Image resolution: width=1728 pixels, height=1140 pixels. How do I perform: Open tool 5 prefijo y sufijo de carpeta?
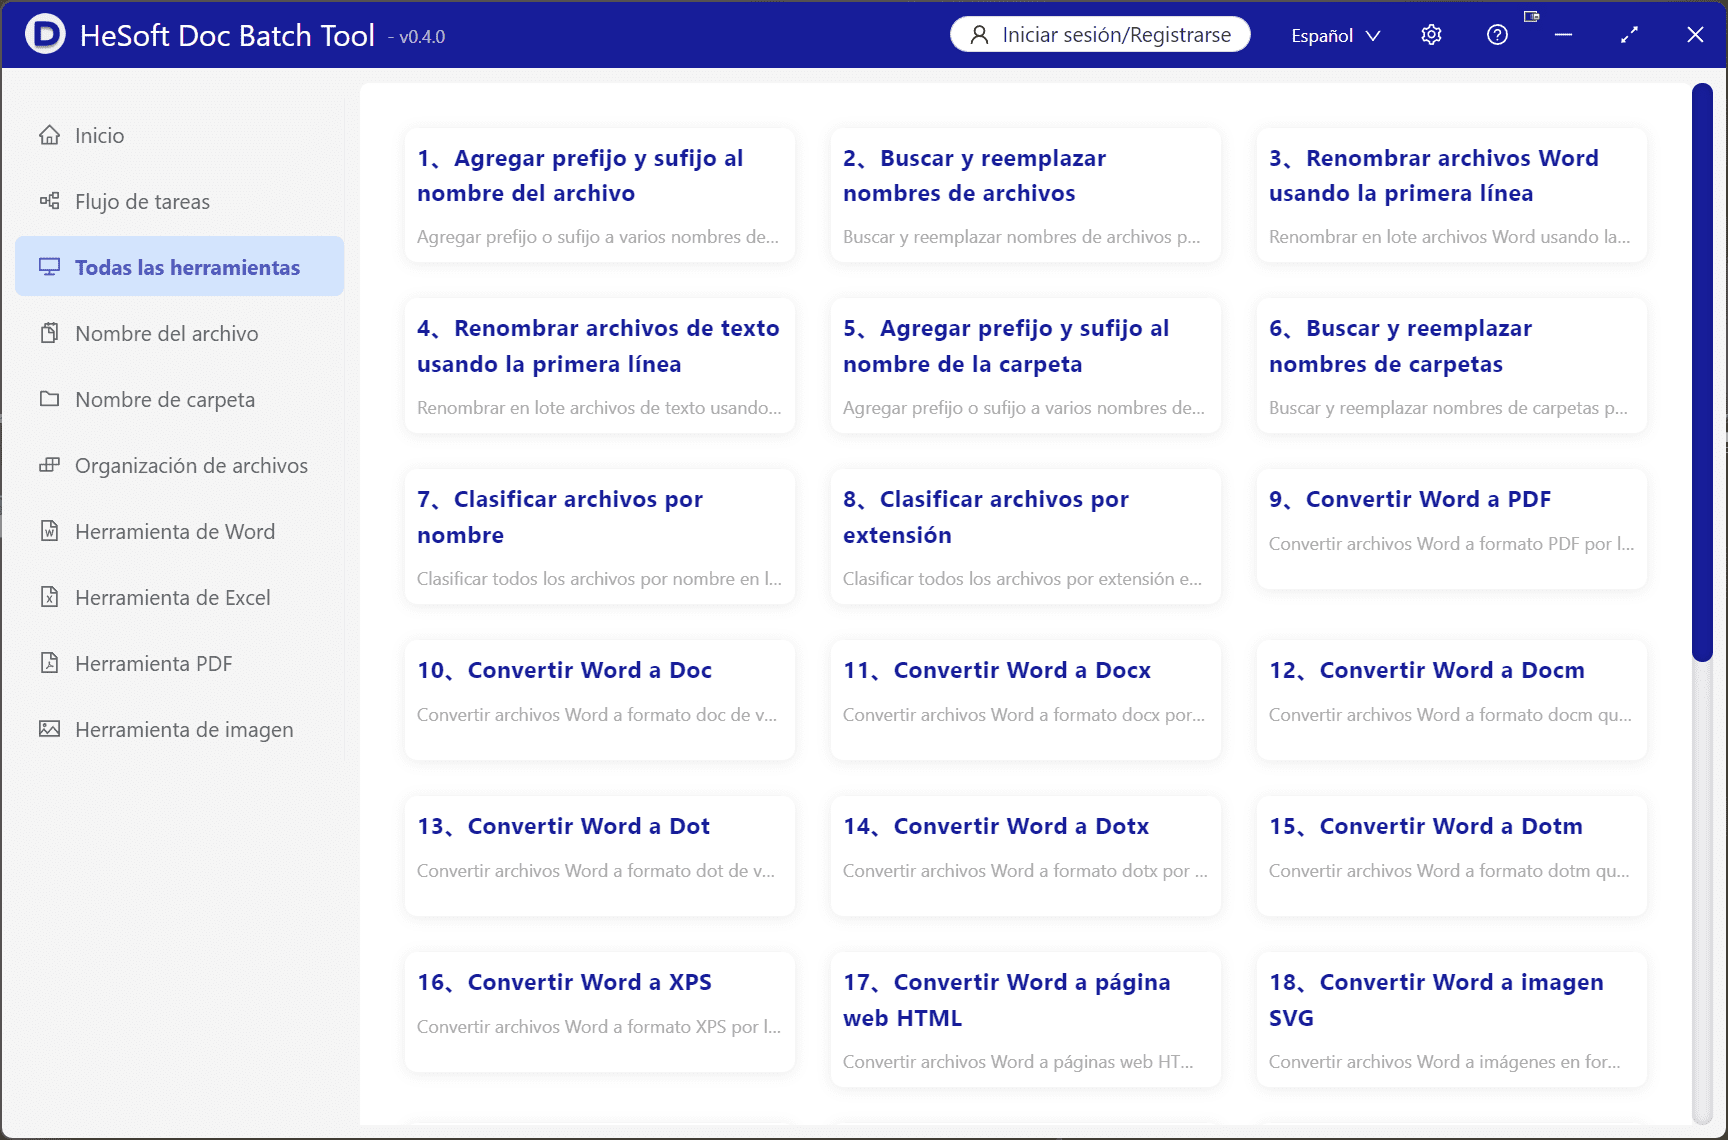pyautogui.click(x=1026, y=366)
